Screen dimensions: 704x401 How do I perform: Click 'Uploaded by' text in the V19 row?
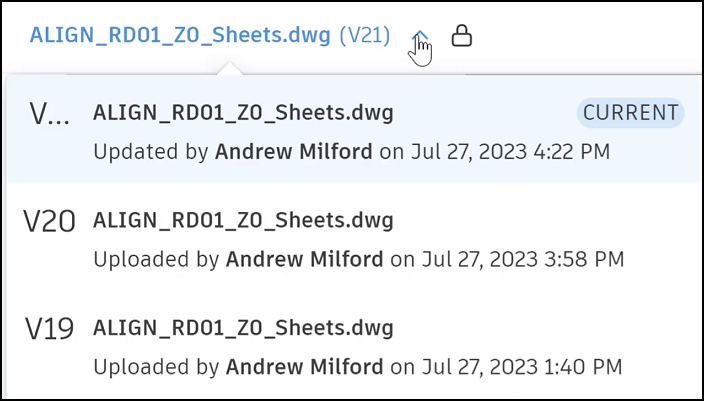coord(155,367)
